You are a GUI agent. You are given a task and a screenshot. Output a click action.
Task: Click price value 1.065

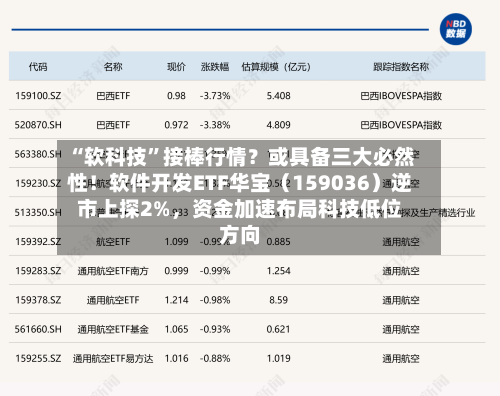(x=176, y=329)
